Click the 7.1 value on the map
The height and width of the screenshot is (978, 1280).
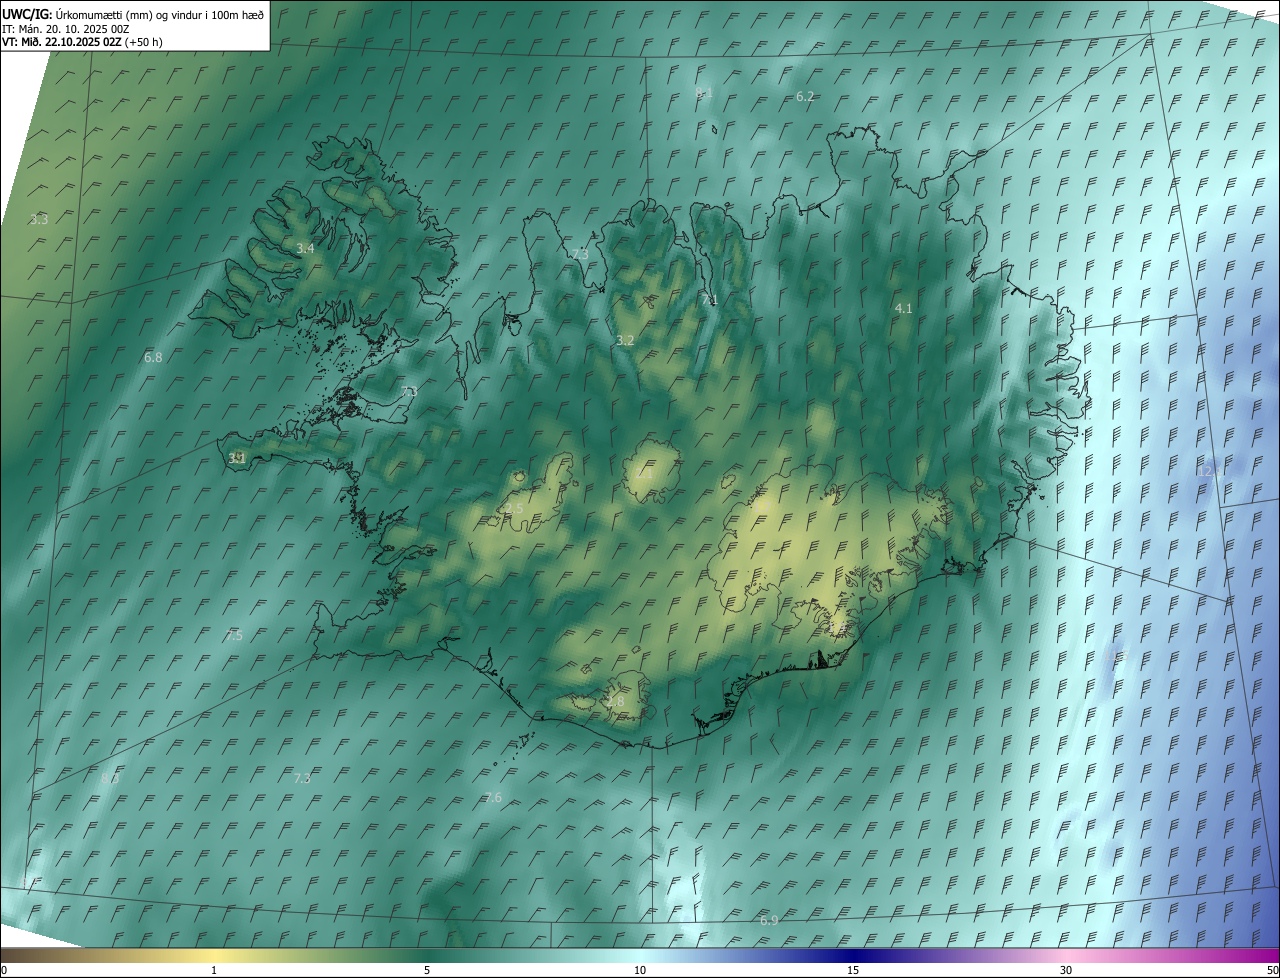[709, 299]
